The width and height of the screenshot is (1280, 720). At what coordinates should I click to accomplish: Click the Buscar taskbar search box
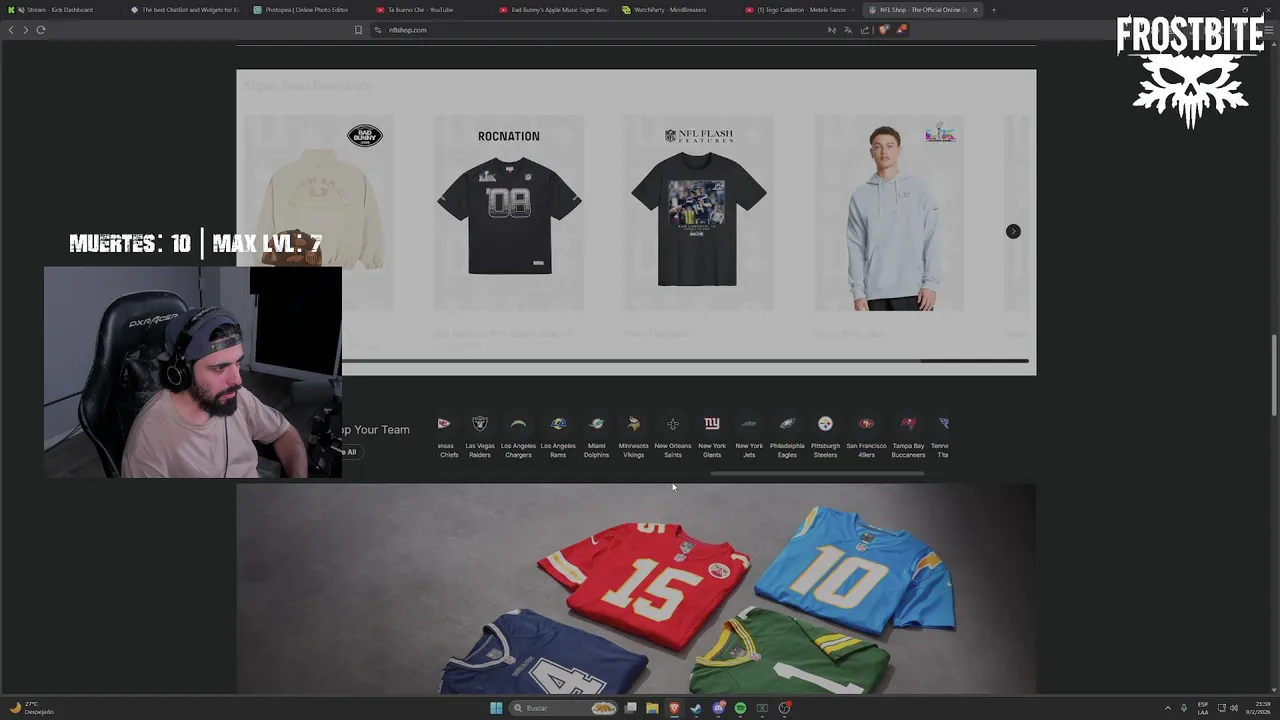click(563, 708)
